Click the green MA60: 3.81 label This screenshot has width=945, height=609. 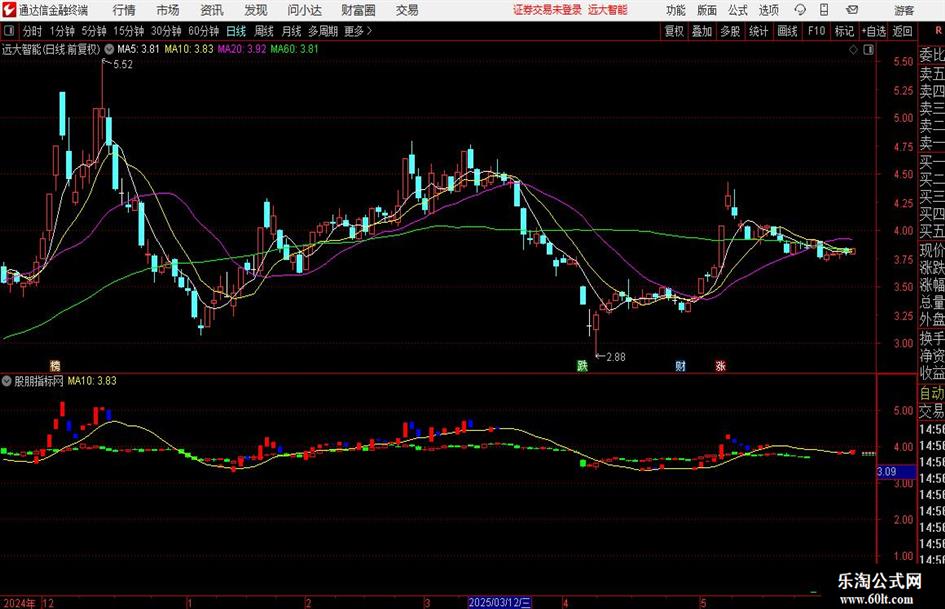pyautogui.click(x=294, y=49)
